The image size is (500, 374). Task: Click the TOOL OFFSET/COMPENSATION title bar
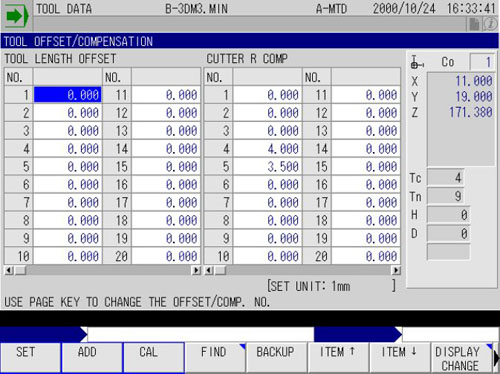(x=250, y=41)
